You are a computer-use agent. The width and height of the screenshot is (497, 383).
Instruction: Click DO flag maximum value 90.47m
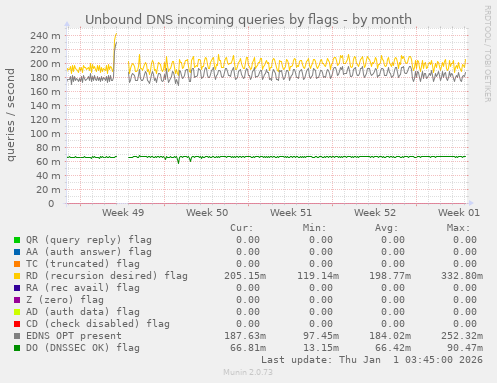(x=465, y=348)
